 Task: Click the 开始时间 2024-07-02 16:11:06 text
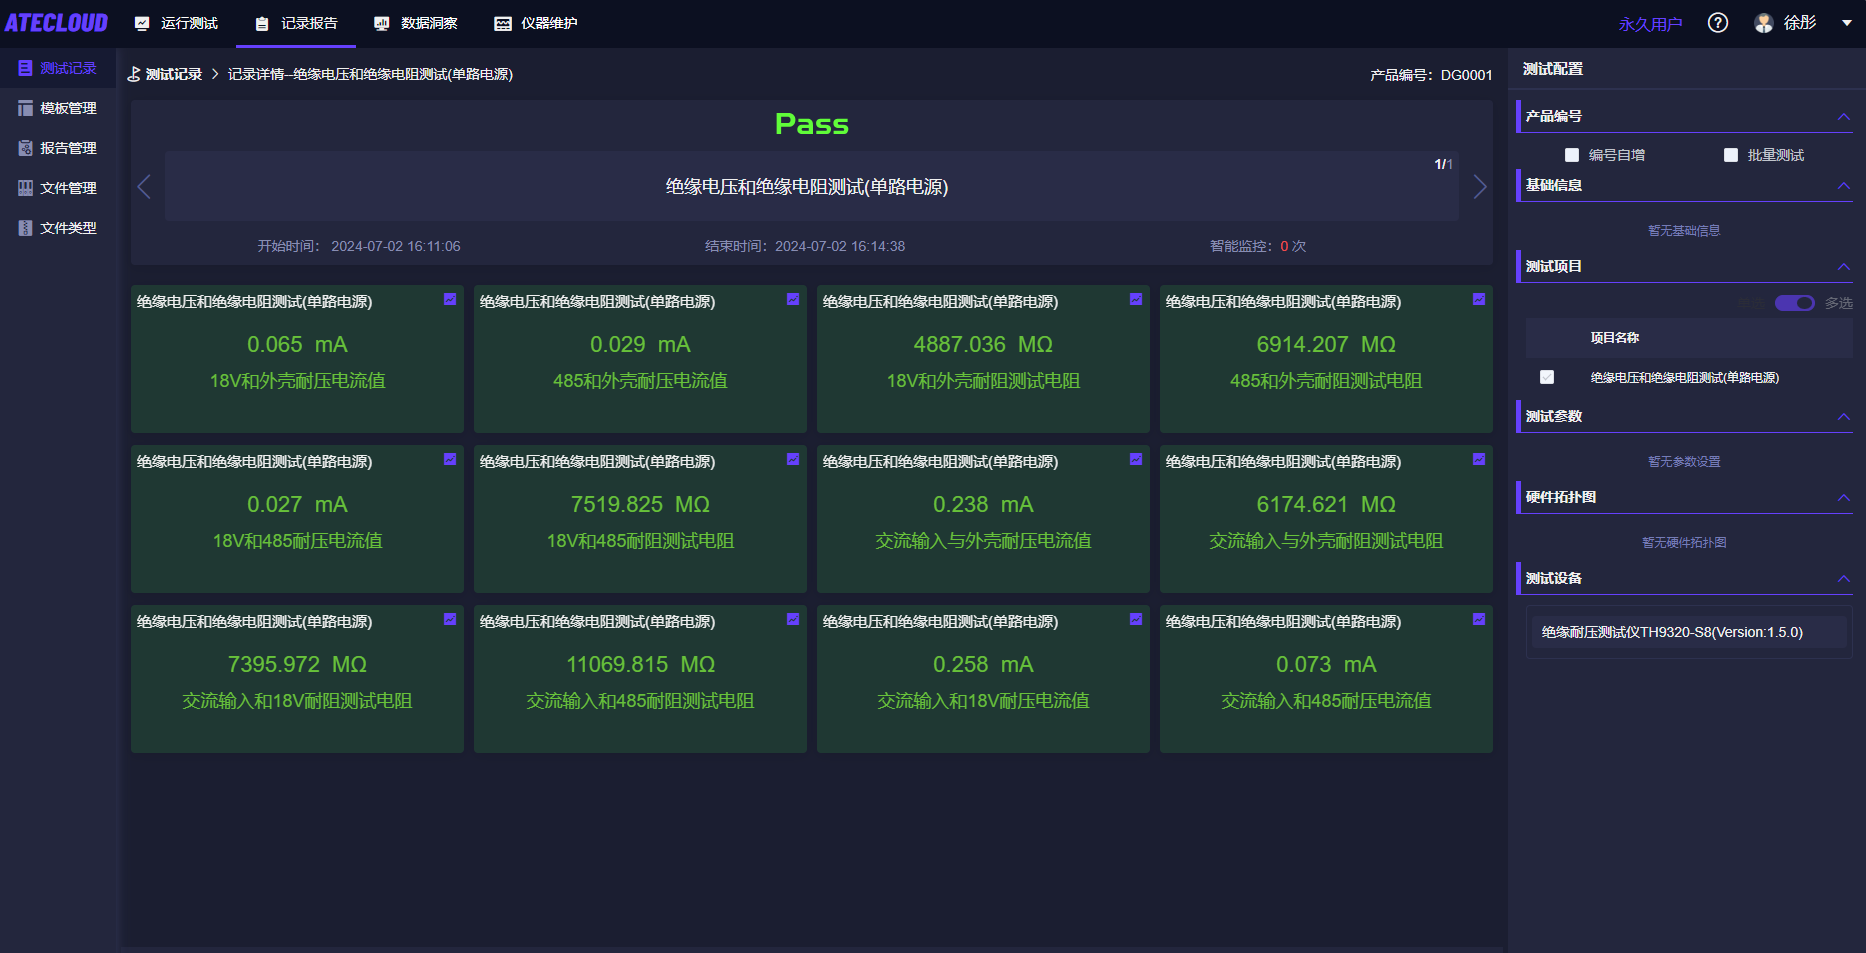click(x=359, y=246)
